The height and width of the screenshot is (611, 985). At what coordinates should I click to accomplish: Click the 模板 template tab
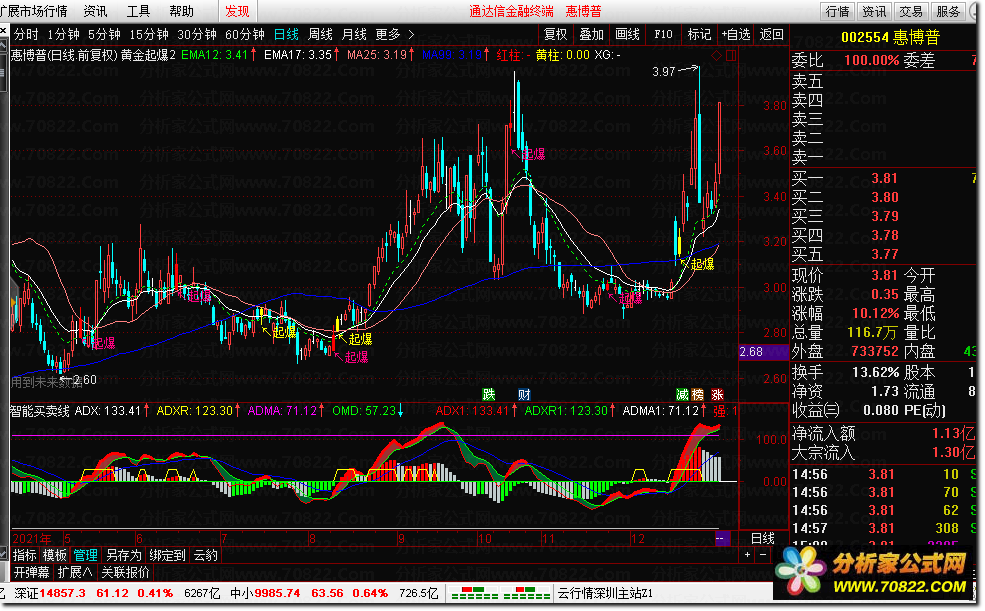click(55, 555)
